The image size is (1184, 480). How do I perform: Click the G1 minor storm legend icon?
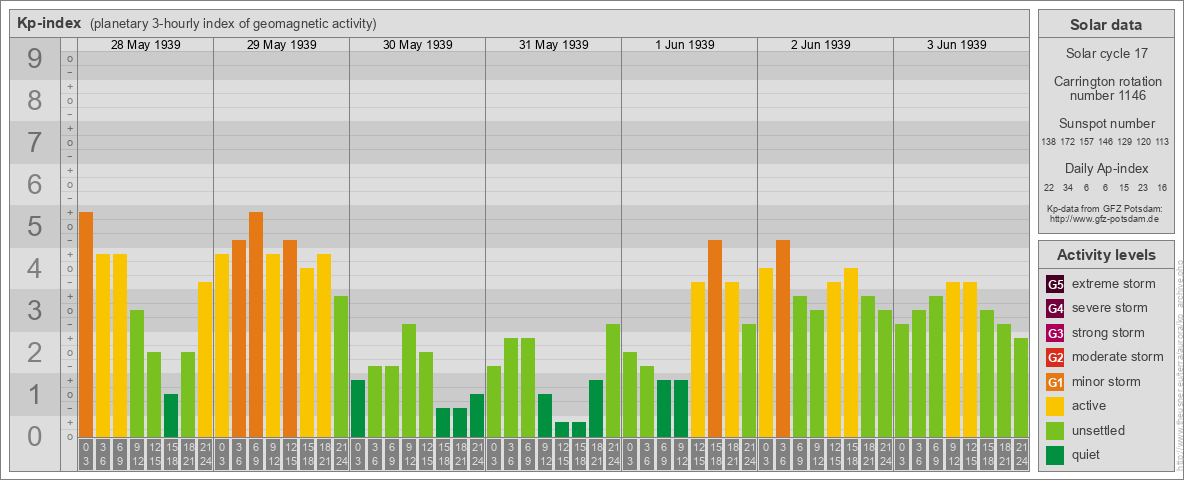pyautogui.click(x=1055, y=382)
